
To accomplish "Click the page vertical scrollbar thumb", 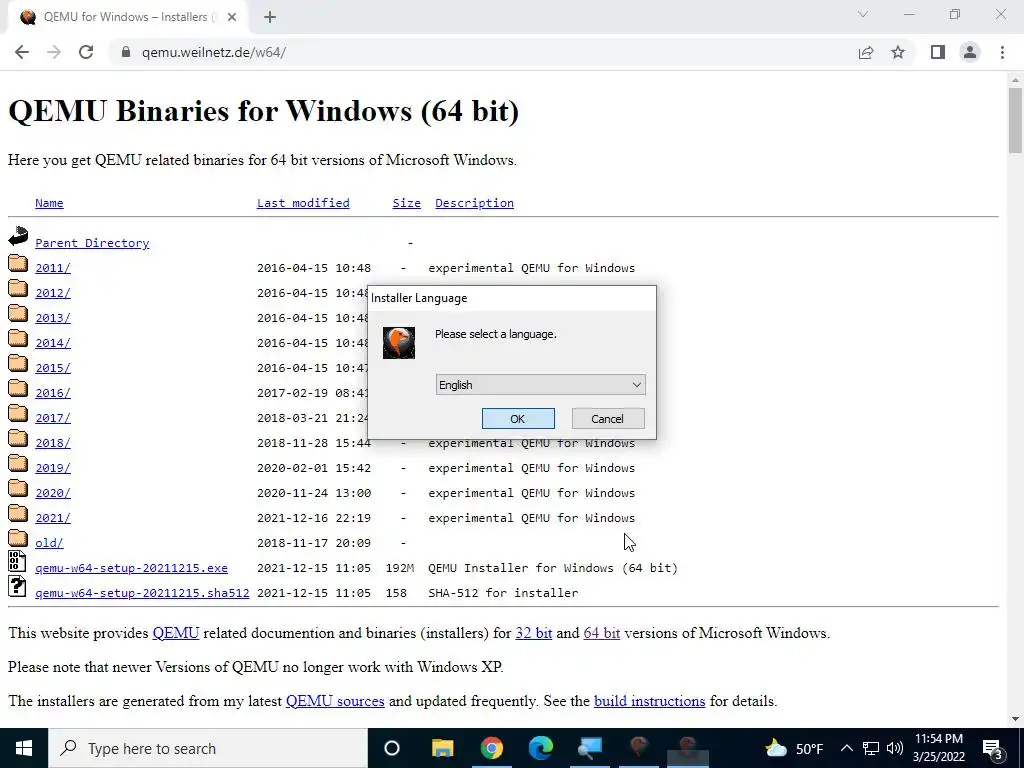I will pos(1015,120).
